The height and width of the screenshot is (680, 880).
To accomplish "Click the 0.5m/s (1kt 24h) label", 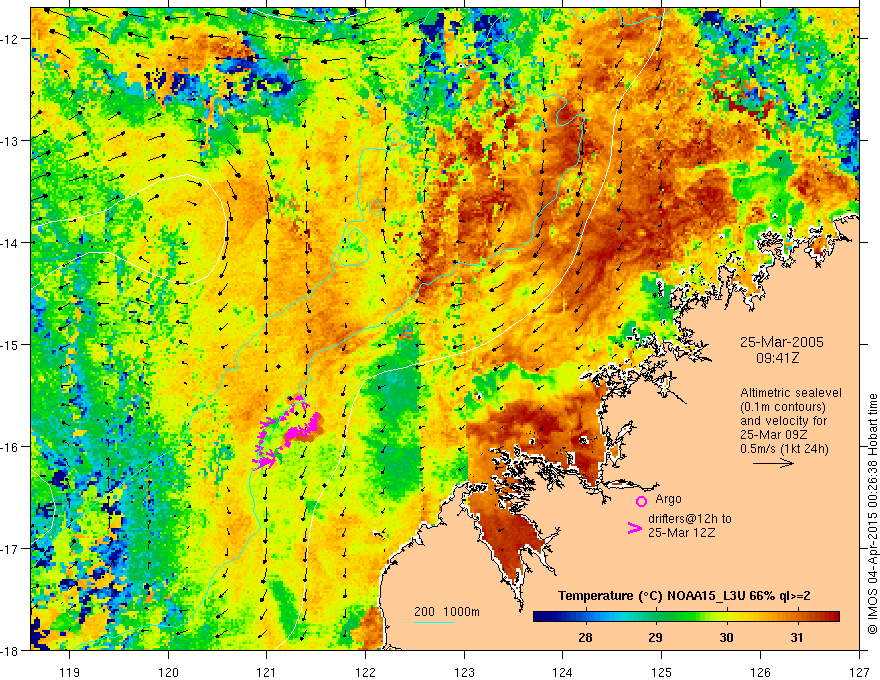I will pyautogui.click(x=784, y=449).
